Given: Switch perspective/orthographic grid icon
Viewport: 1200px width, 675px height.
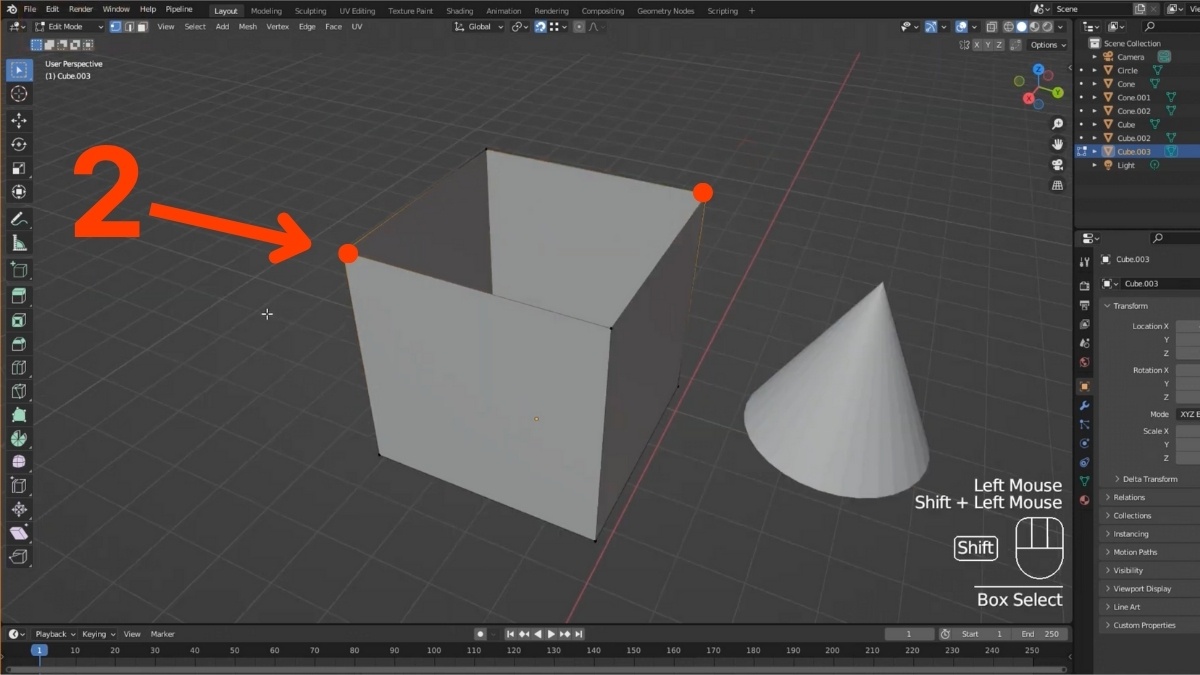Looking at the screenshot, I should pos(1058,186).
